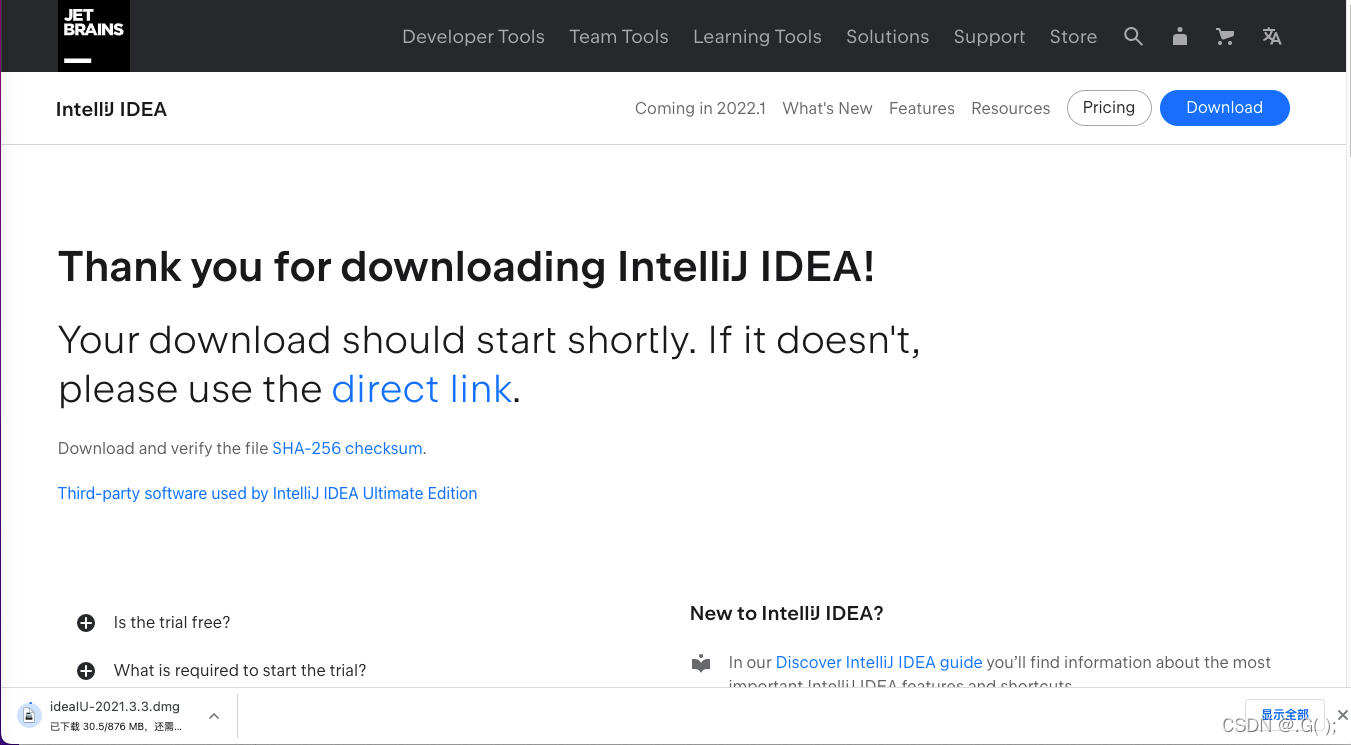Viewport: 1351px width, 745px height.
Task: Close the downloads bar
Action: (1343, 715)
